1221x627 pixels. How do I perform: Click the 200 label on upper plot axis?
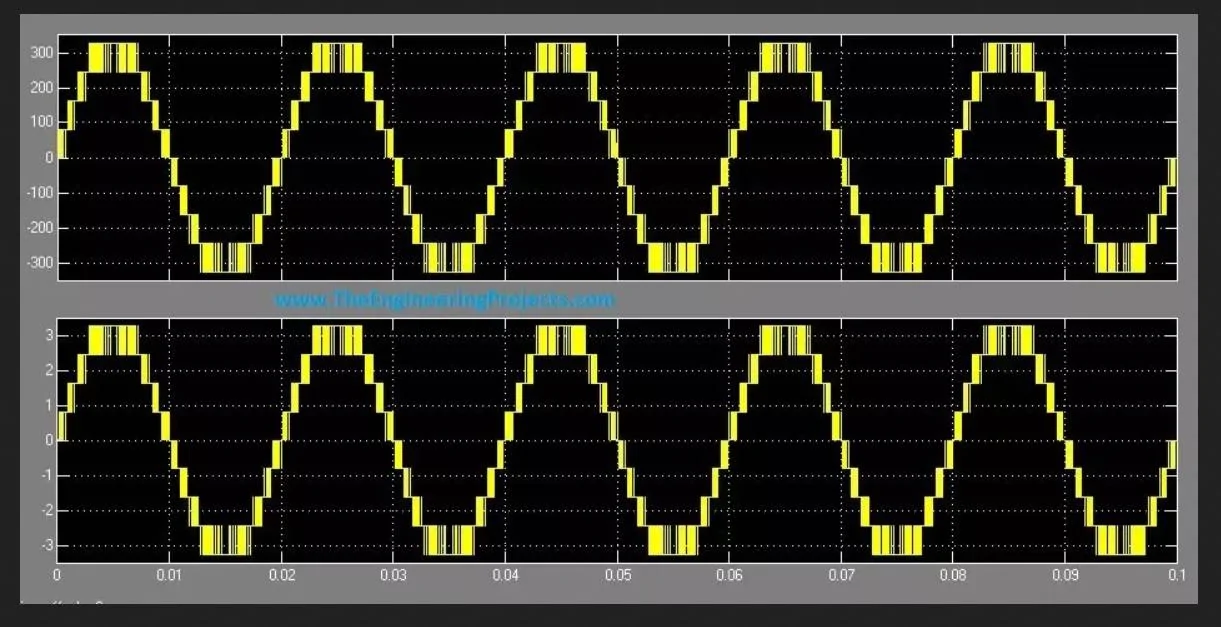(41, 88)
